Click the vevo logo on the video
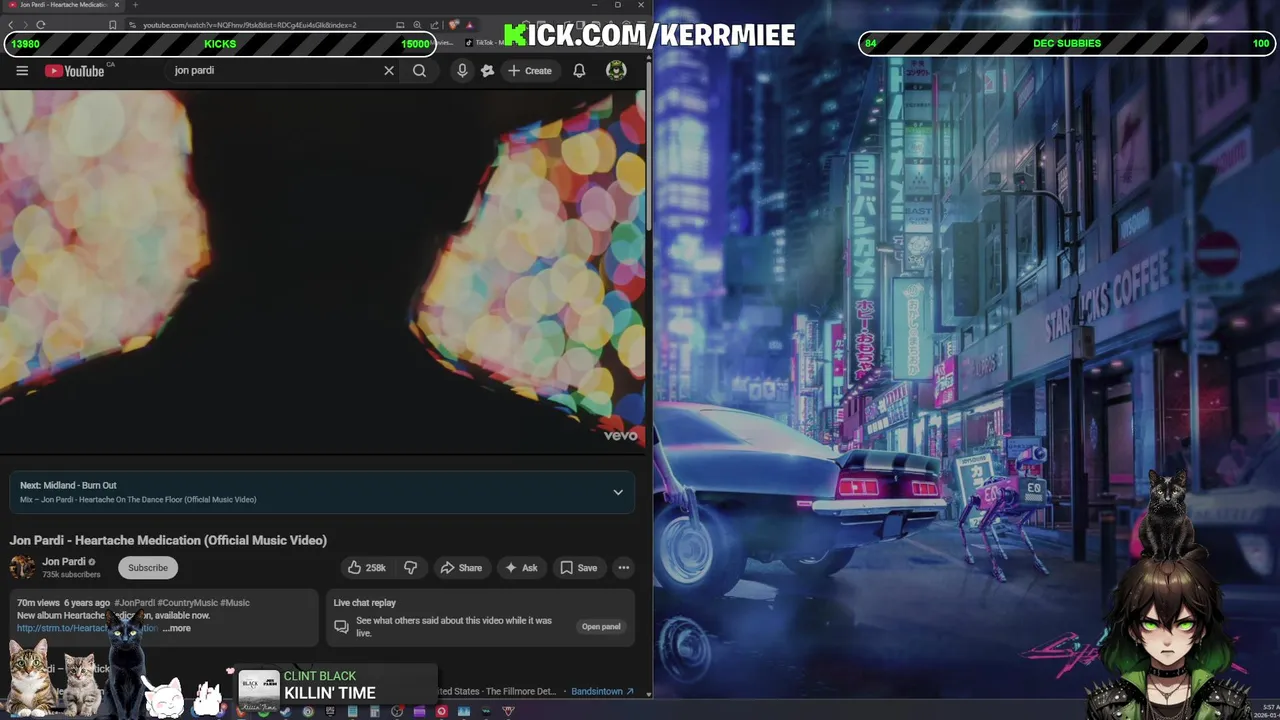This screenshot has width=1280, height=720. coord(620,435)
